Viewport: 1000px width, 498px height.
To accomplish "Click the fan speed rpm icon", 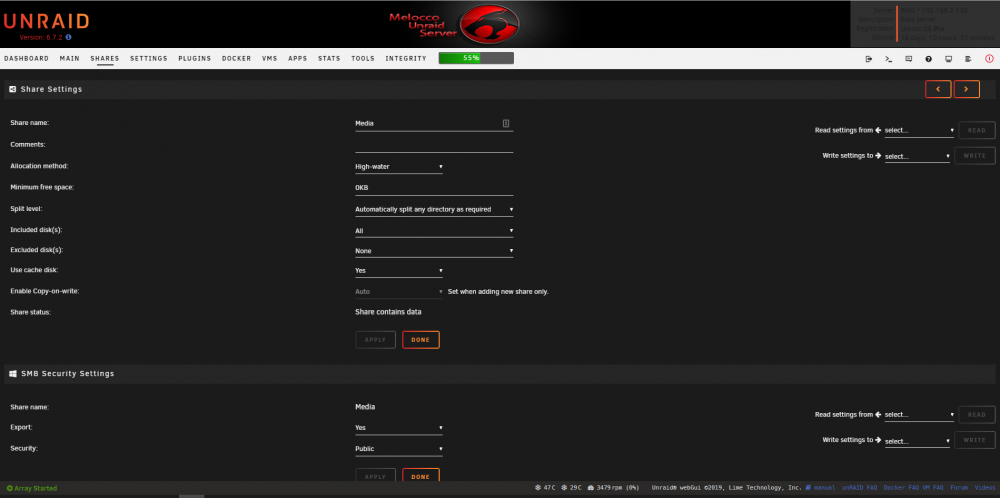I will click(x=591, y=488).
